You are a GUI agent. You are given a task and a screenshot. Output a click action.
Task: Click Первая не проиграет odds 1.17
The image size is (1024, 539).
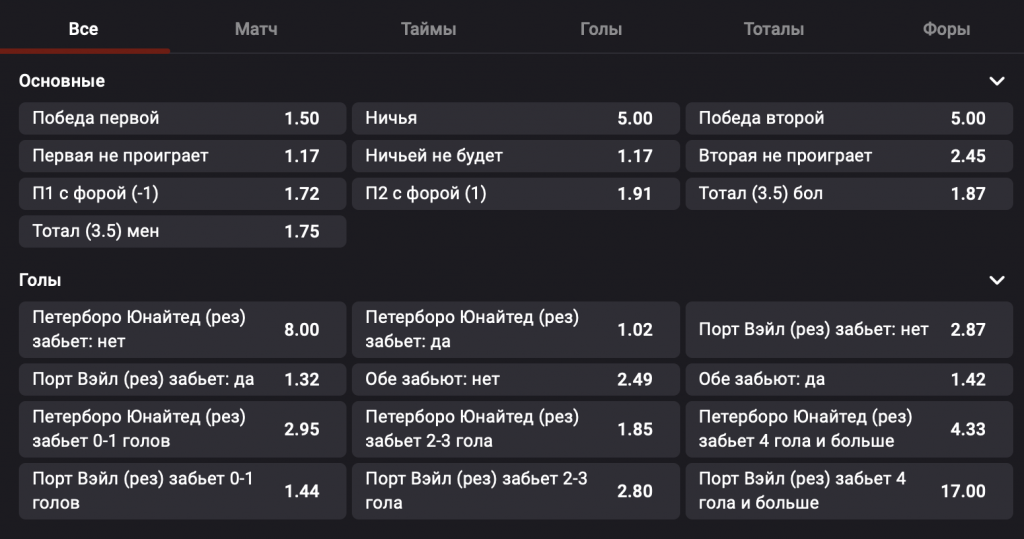[x=182, y=156]
